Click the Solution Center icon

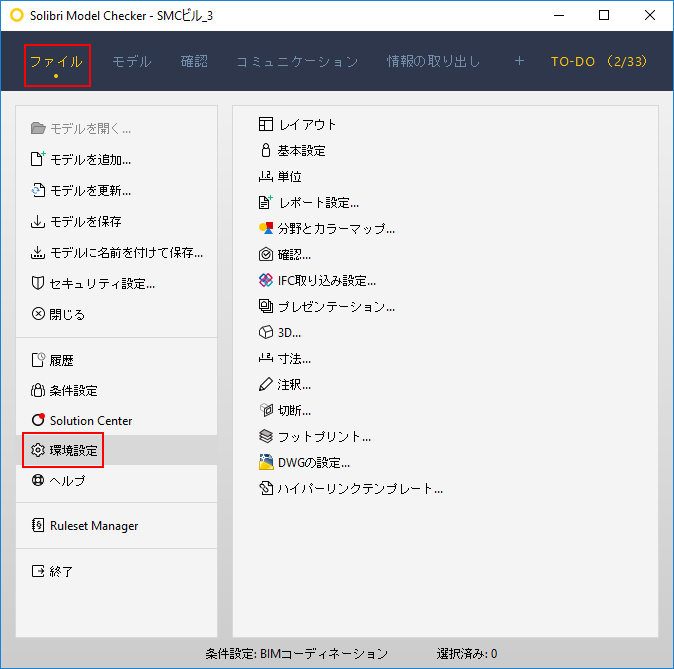38,420
